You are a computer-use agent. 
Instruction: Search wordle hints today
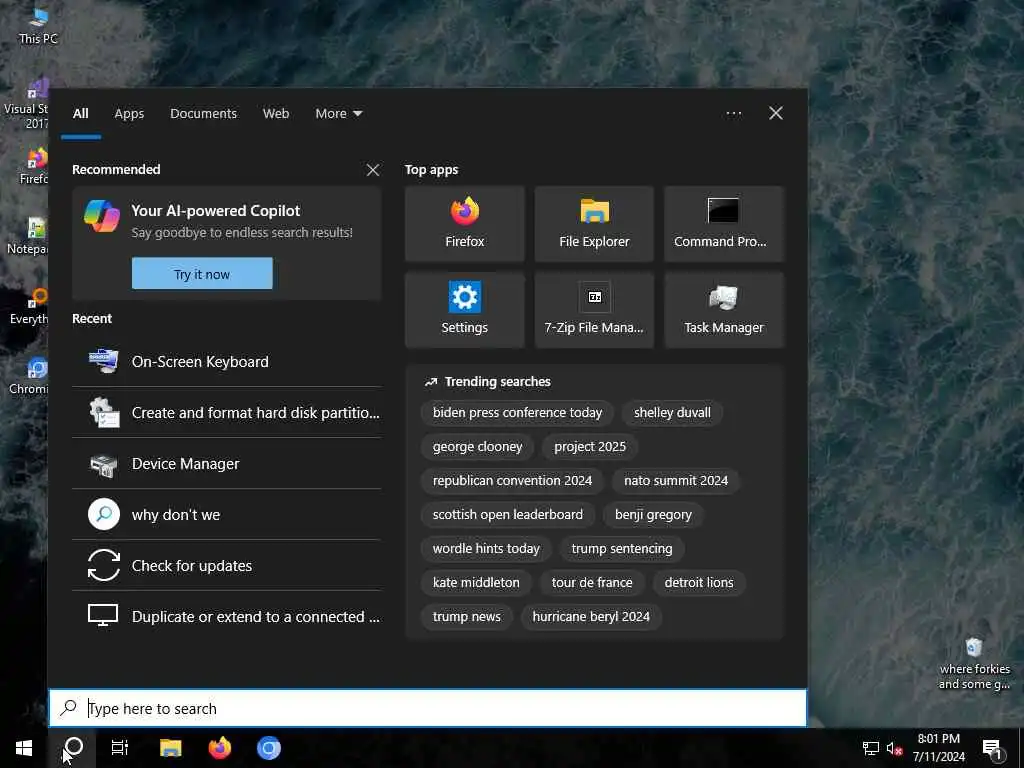486,549
